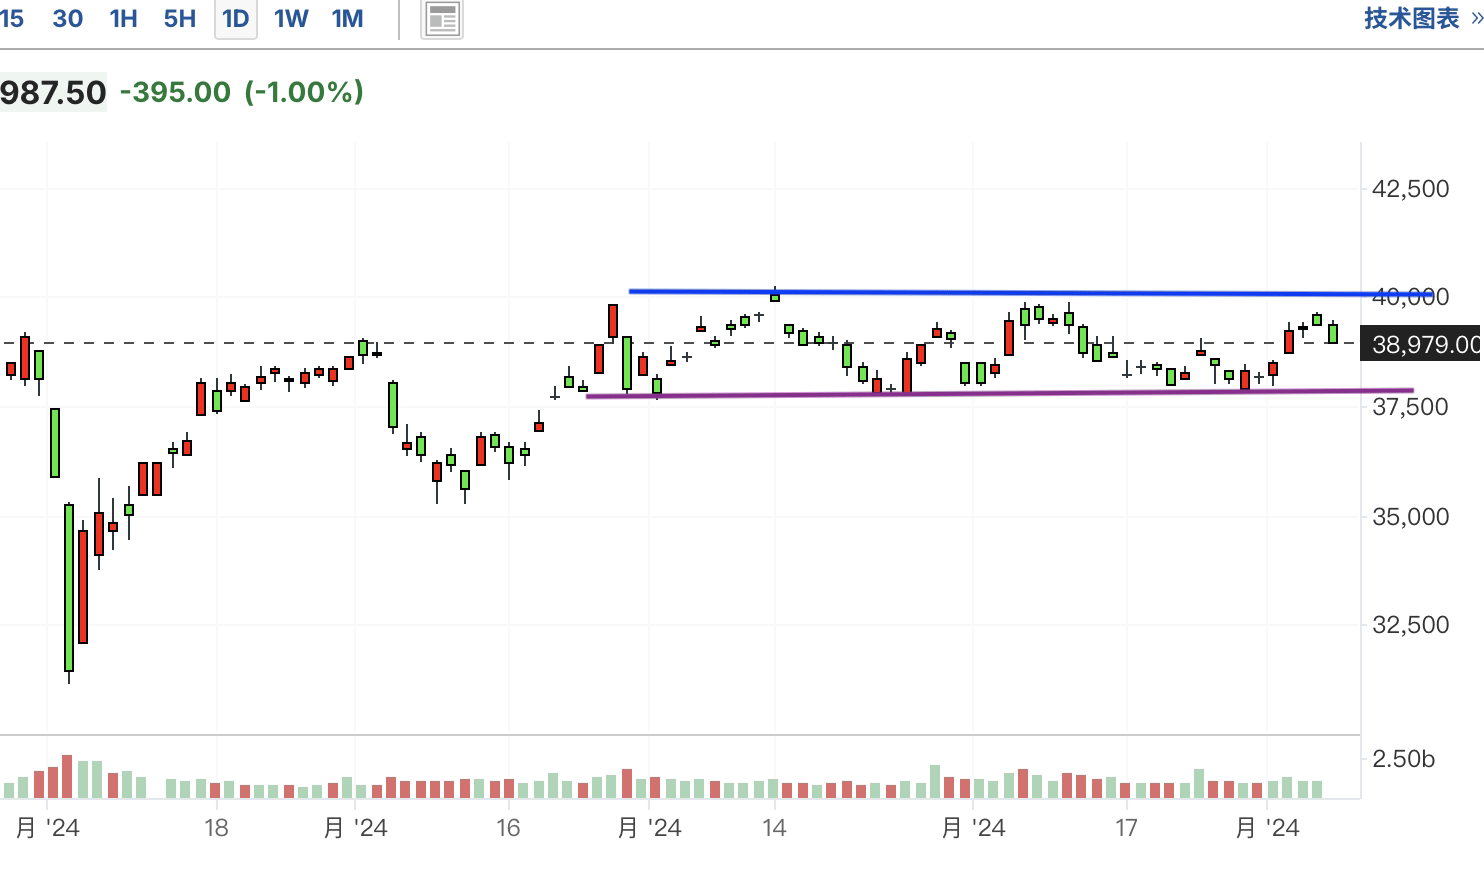Screen dimensions: 1484x872
Task: Select the purple support trend line
Action: tap(1000, 393)
